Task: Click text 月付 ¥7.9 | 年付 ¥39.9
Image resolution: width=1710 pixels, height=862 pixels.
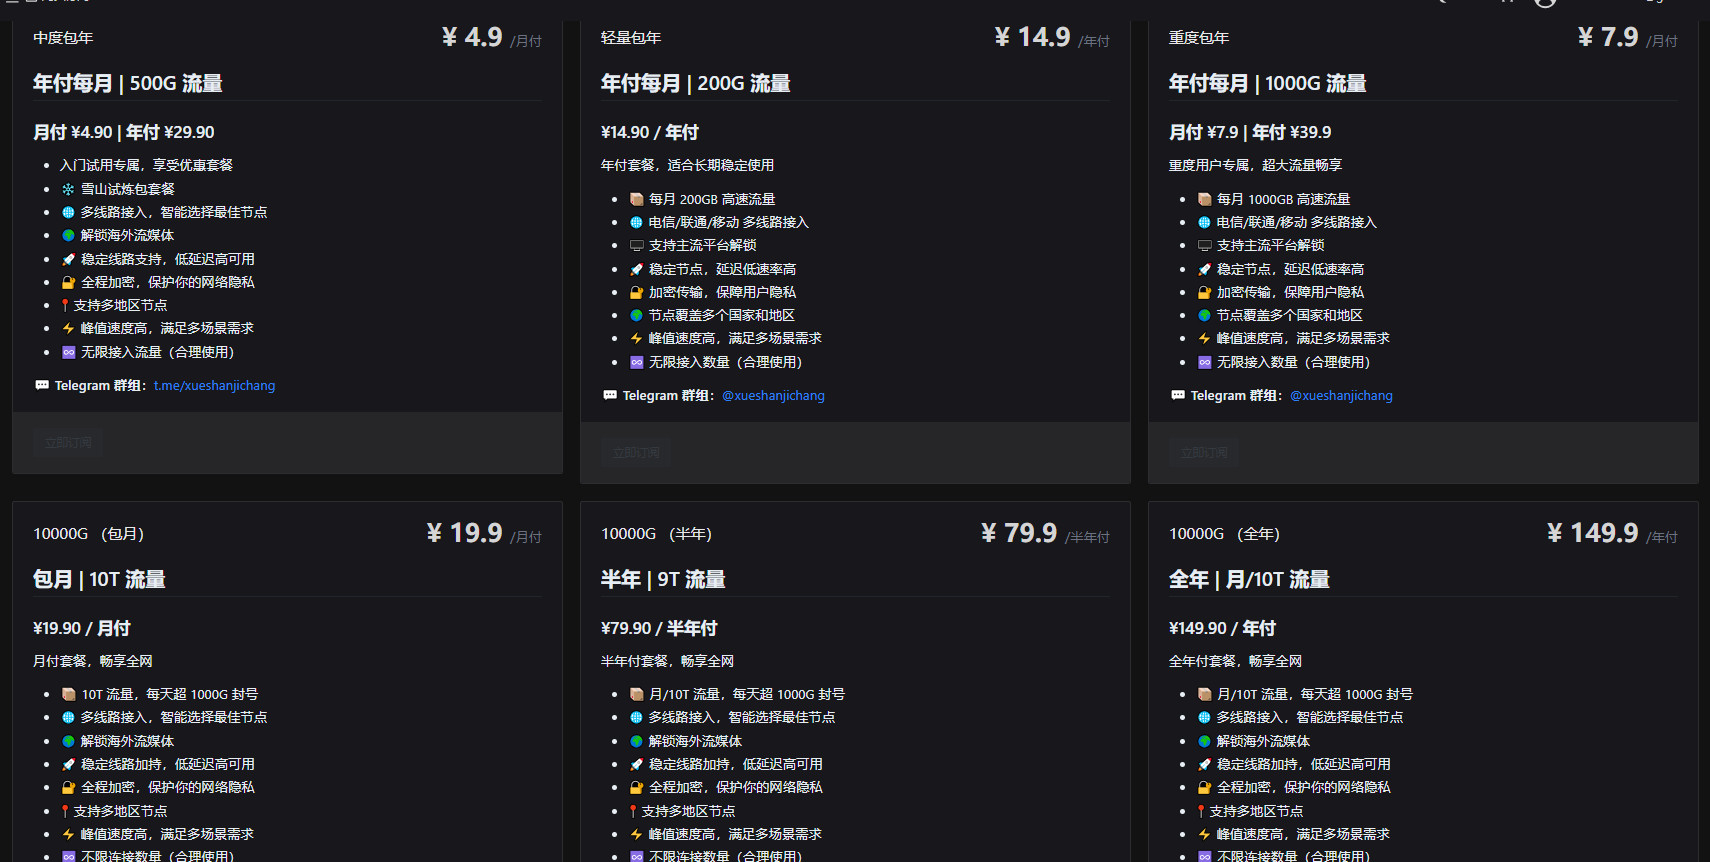Action: (1250, 132)
